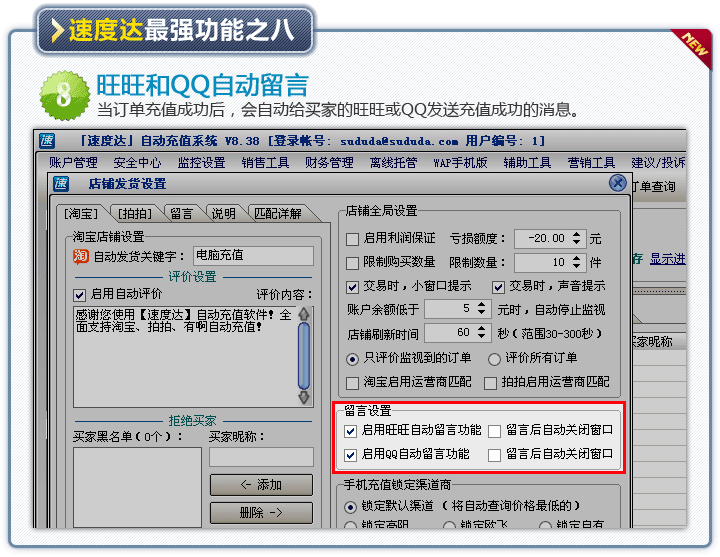Viewport: 720px width, 557px height.
Task: Click the 限制数量 value field
Action: pos(543,263)
